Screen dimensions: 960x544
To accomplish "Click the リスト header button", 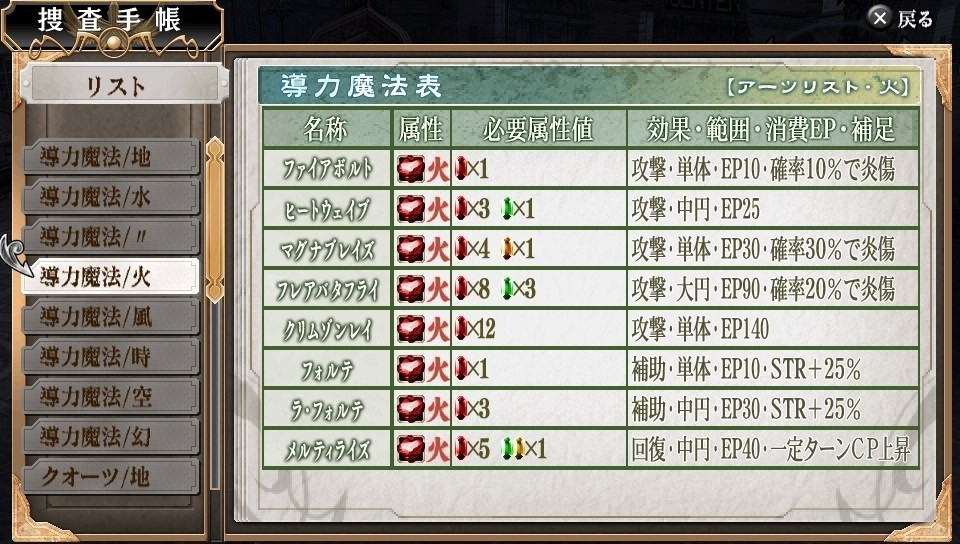I will click(124, 85).
